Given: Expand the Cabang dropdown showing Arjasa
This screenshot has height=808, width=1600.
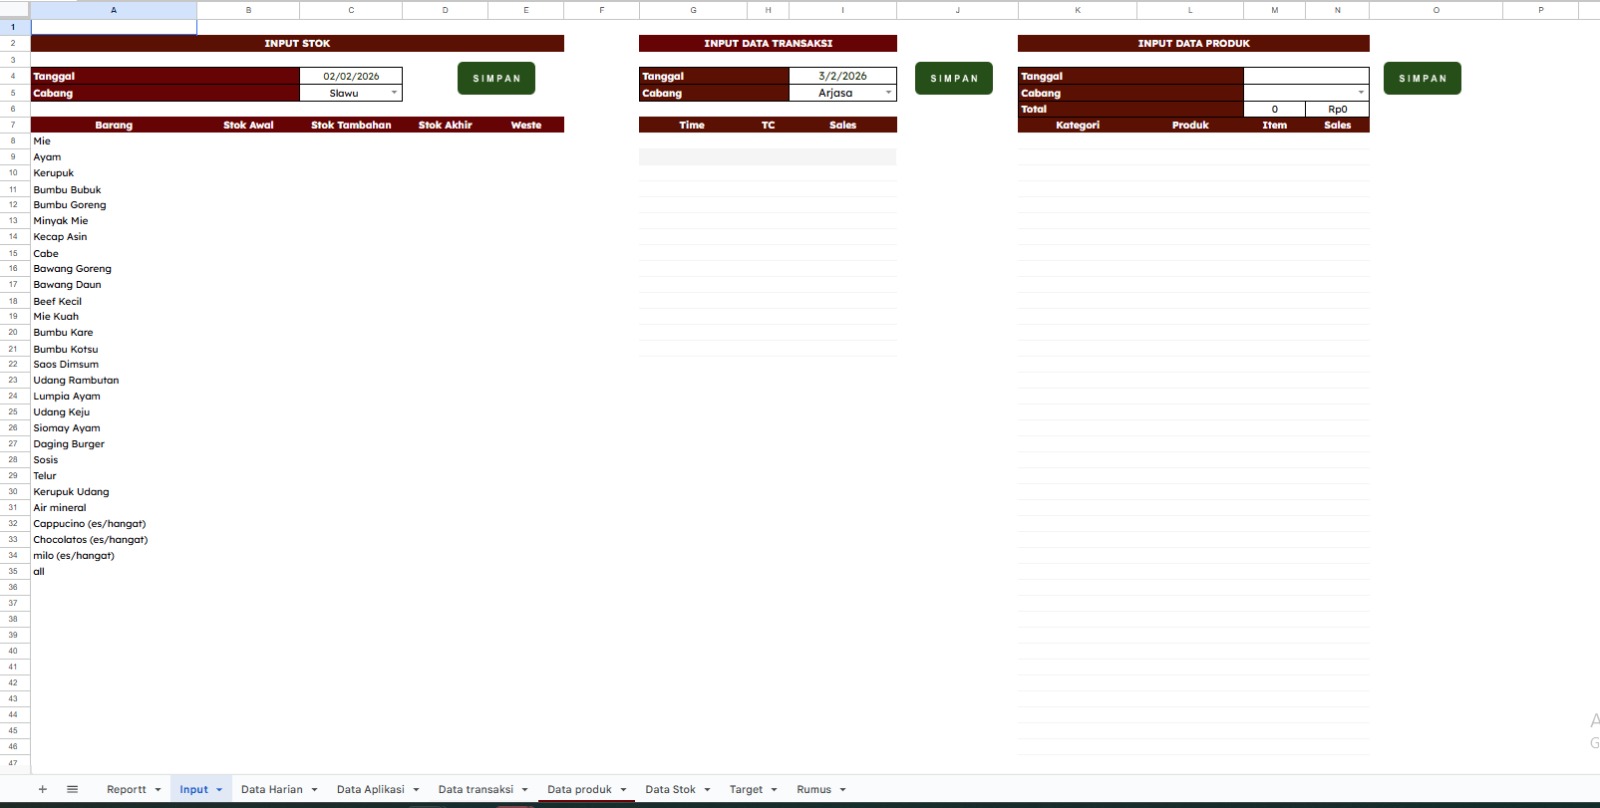Looking at the screenshot, I should tap(888, 93).
